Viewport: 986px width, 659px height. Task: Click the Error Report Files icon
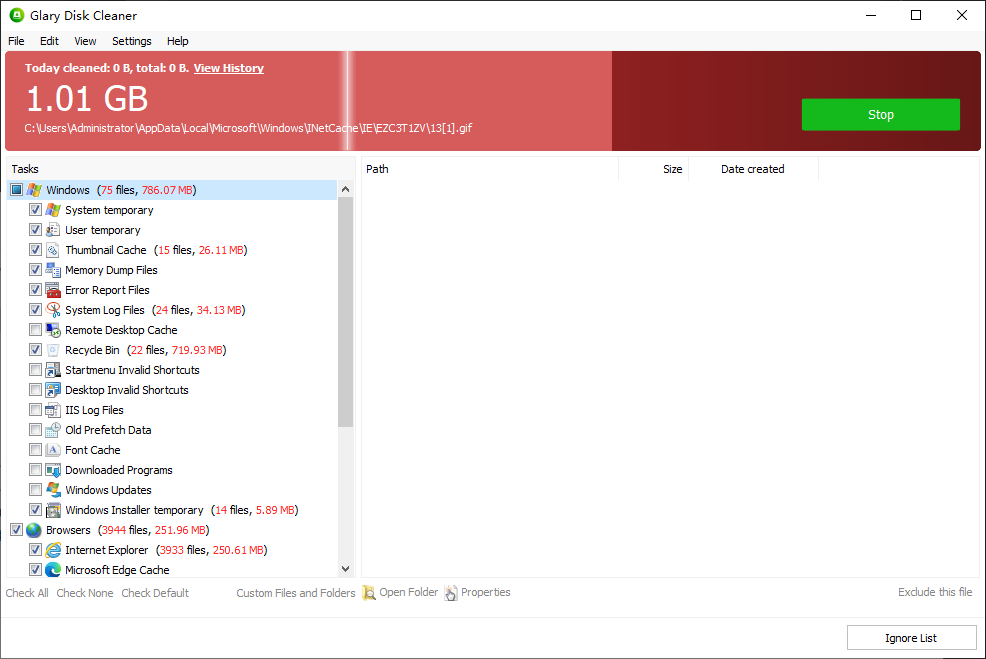[x=52, y=289]
